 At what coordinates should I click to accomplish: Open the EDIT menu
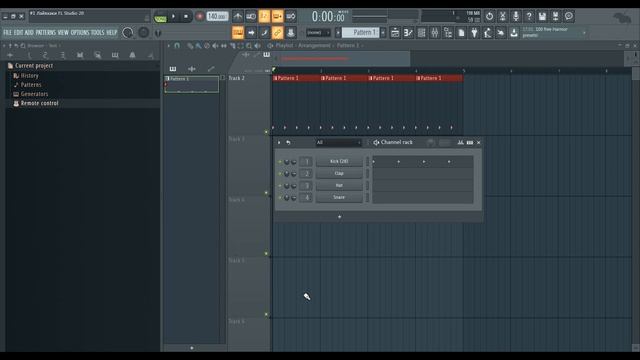18,33
